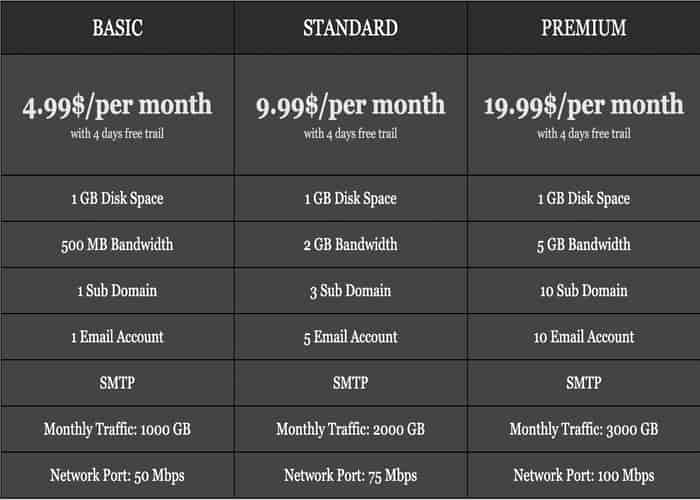
Task: Click the free trail note under 19.99$
Action: click(x=584, y=133)
